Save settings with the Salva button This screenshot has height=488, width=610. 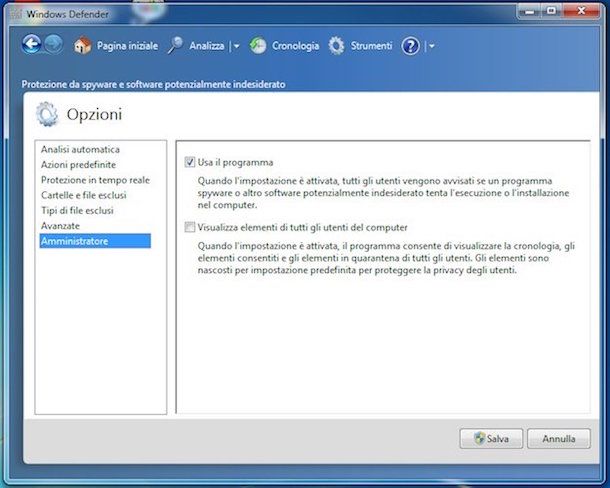491,439
